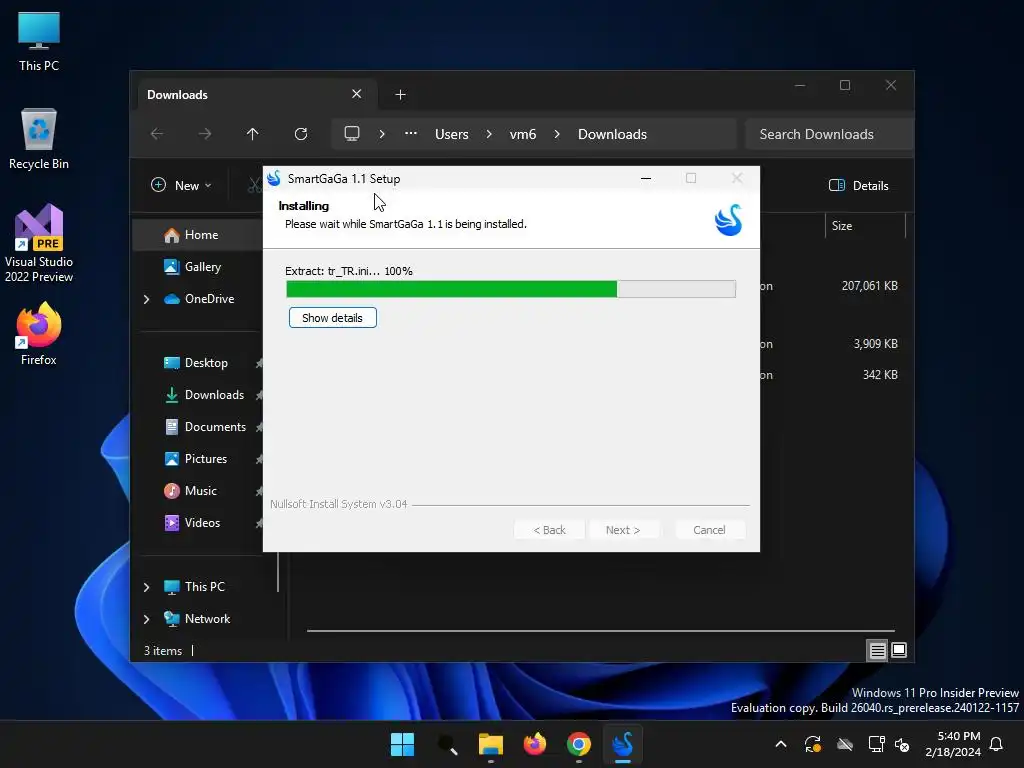Click the Back button in installer
Viewport: 1024px width, 768px height.
549,530
